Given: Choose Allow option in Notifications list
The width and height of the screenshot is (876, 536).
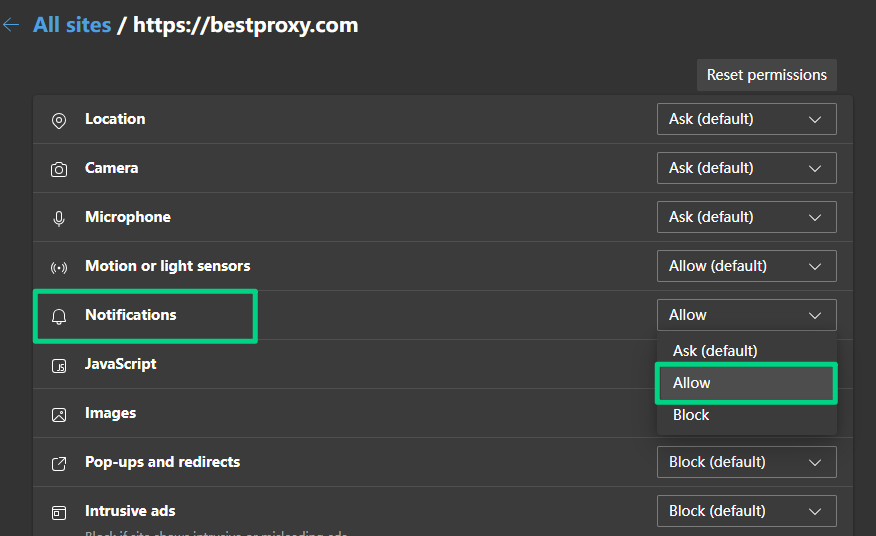Looking at the screenshot, I should tap(746, 383).
